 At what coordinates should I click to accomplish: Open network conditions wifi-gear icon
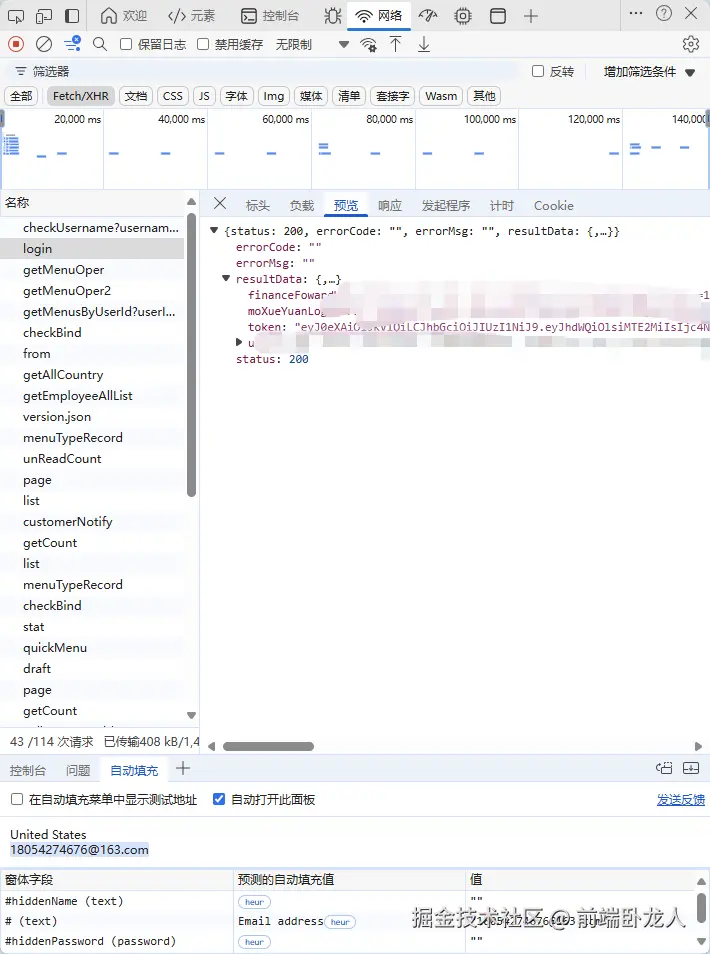coord(368,44)
